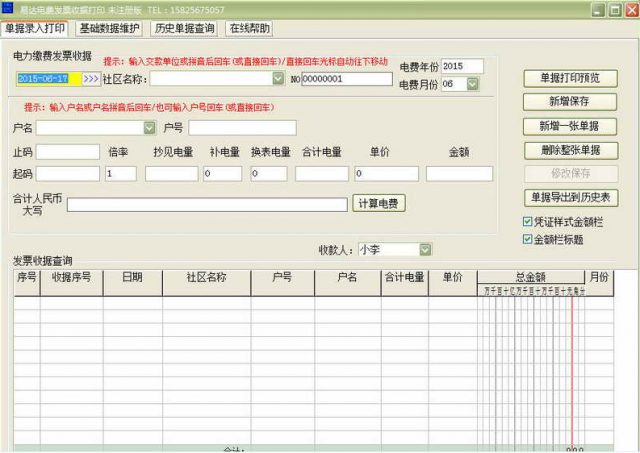This screenshot has width=640, height=453.
Task: Click the 止码 input field
Action: (68, 152)
